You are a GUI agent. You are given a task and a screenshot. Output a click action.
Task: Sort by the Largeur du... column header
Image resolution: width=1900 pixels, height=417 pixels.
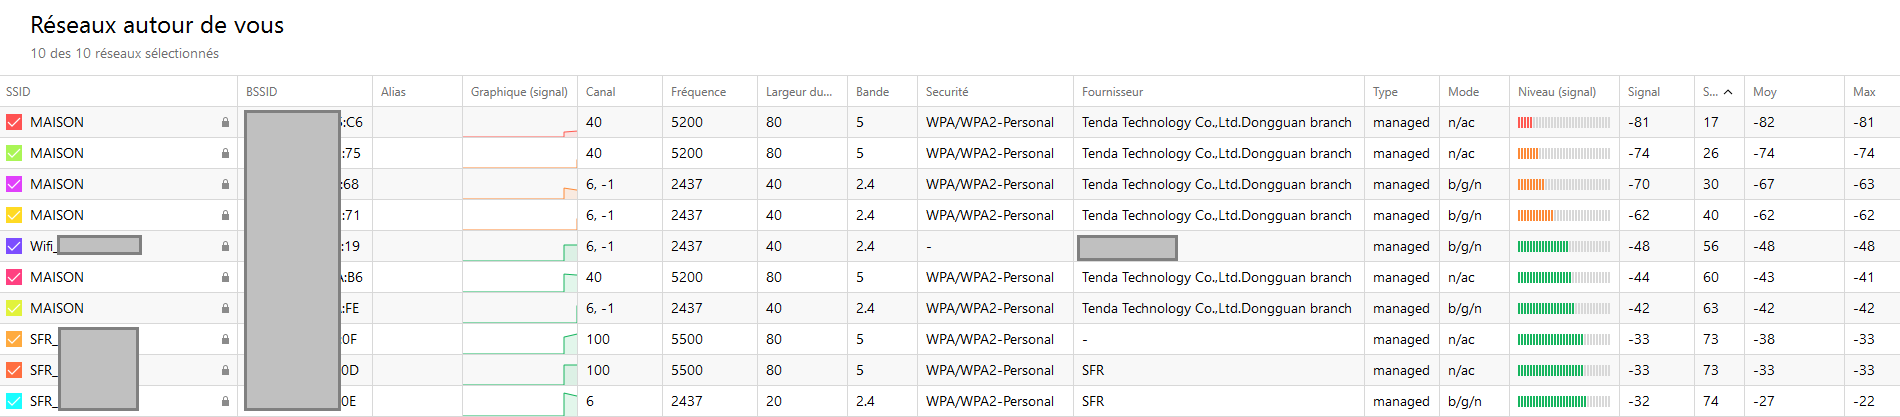tap(798, 92)
